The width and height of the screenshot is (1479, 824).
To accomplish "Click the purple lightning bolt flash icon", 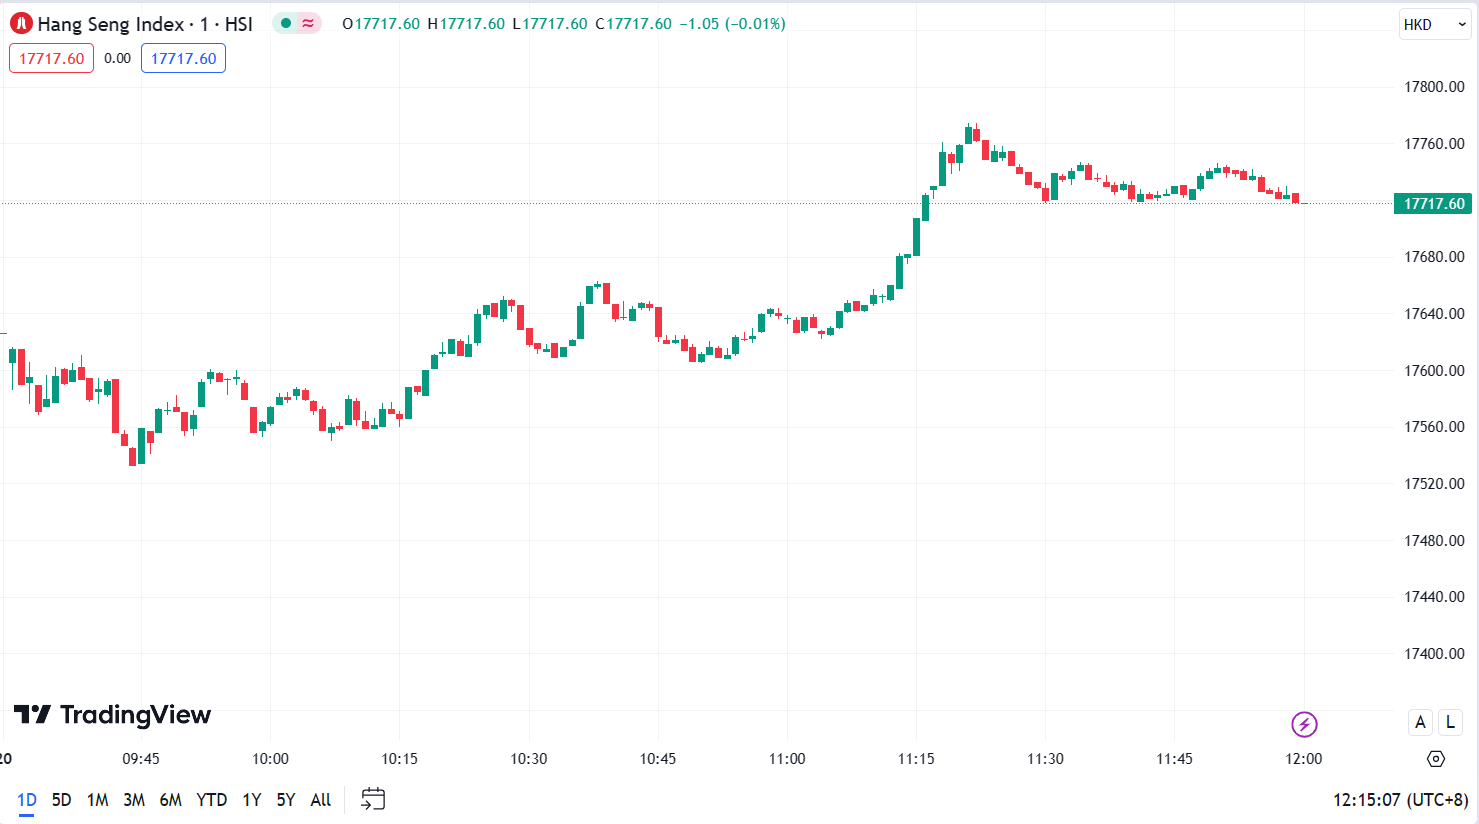I will pos(1304,723).
